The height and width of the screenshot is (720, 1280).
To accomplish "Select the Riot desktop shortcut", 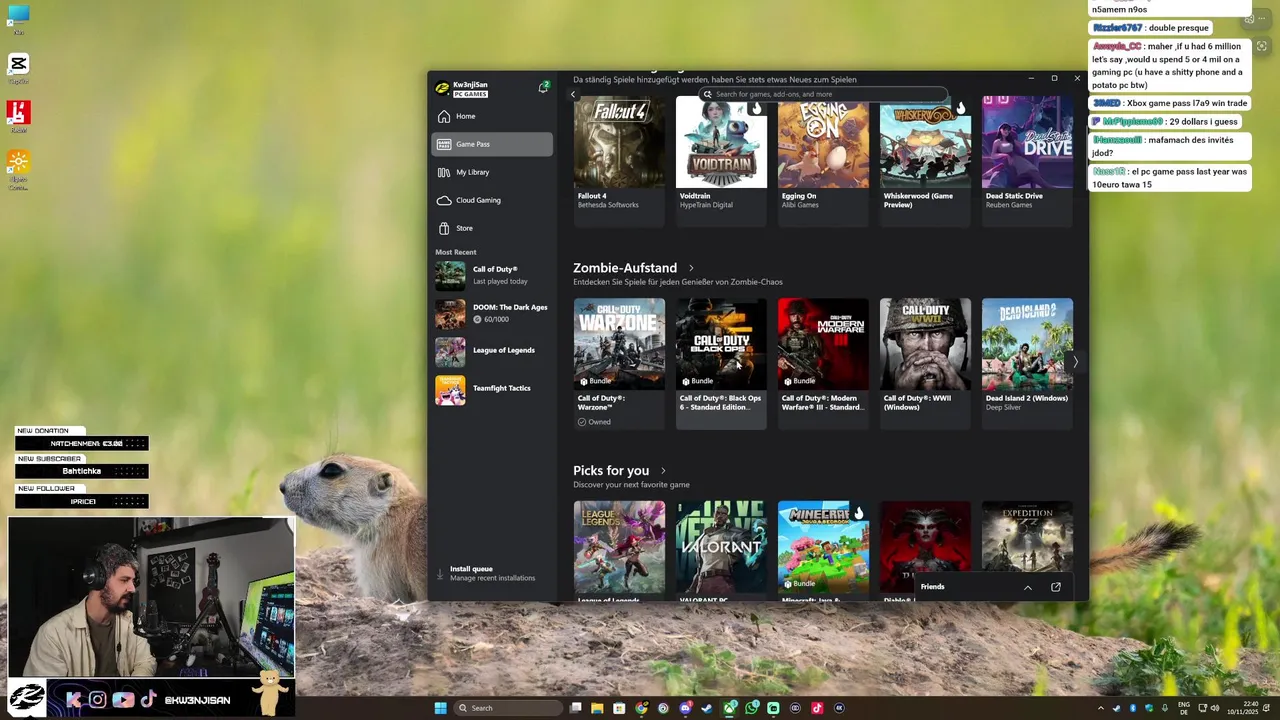I will 18,116.
